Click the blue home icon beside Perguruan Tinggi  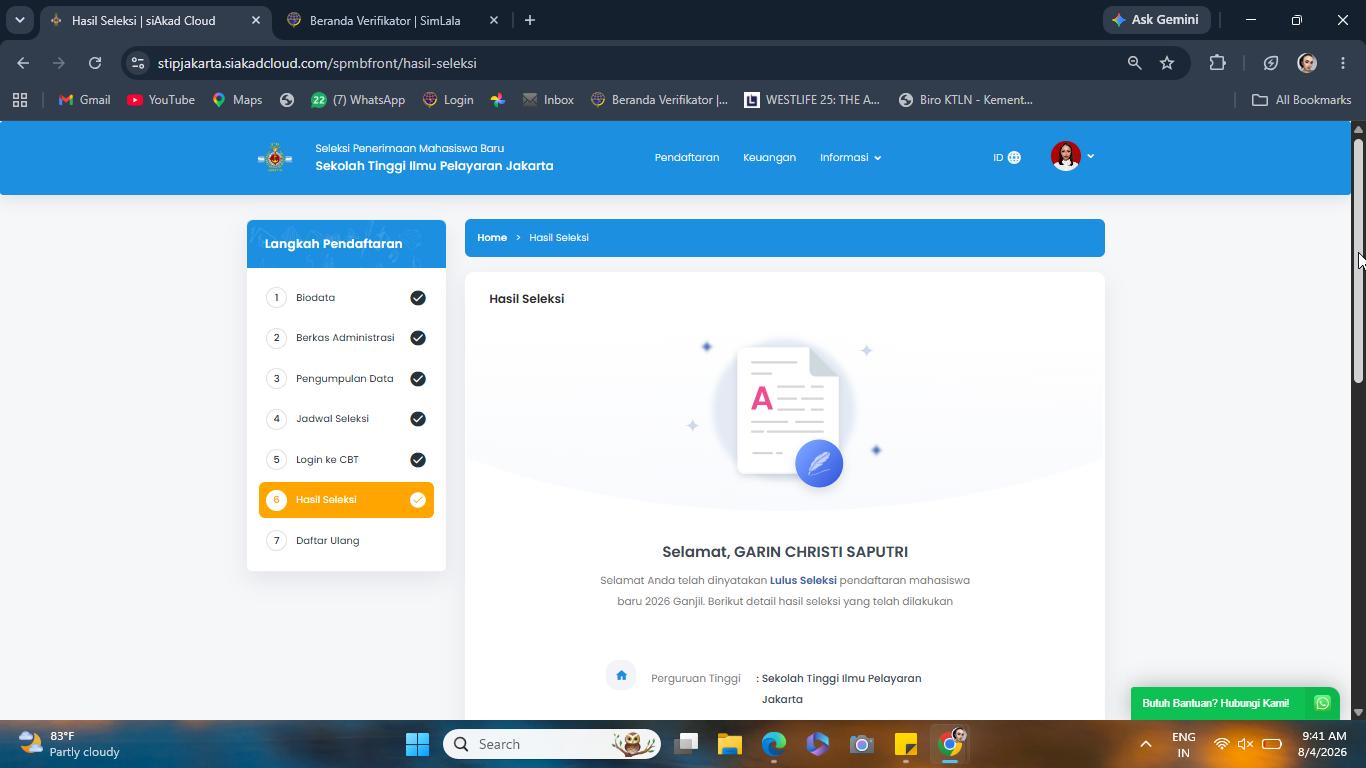621,676
